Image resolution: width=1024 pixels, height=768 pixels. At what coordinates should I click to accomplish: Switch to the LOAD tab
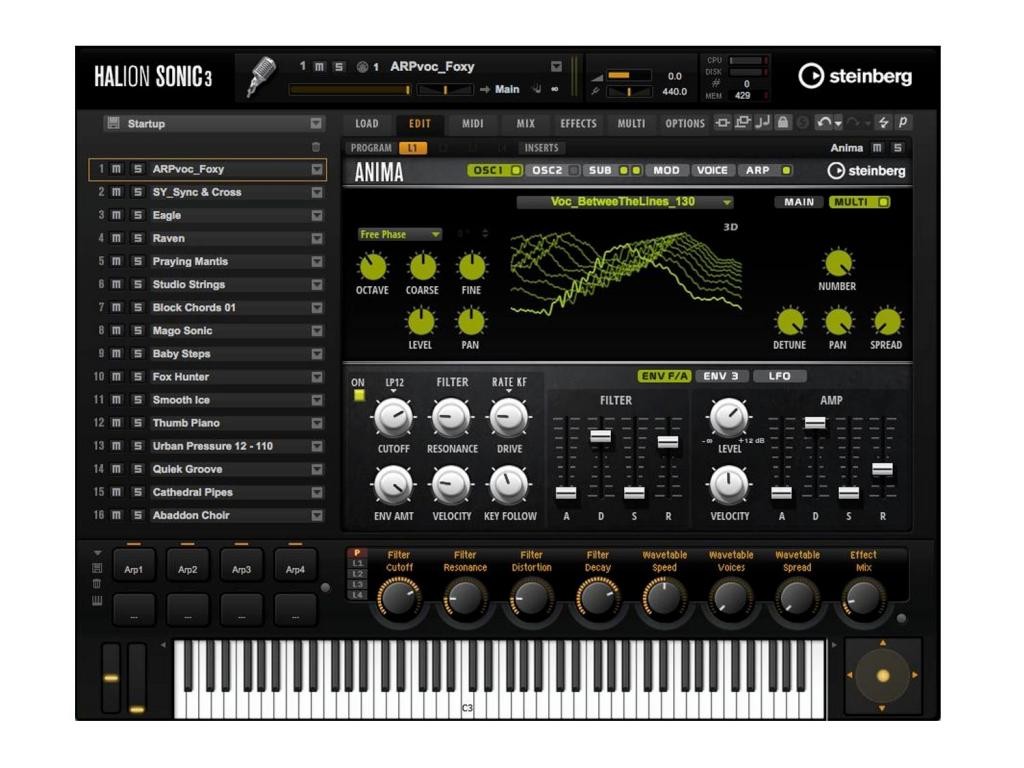tap(367, 123)
